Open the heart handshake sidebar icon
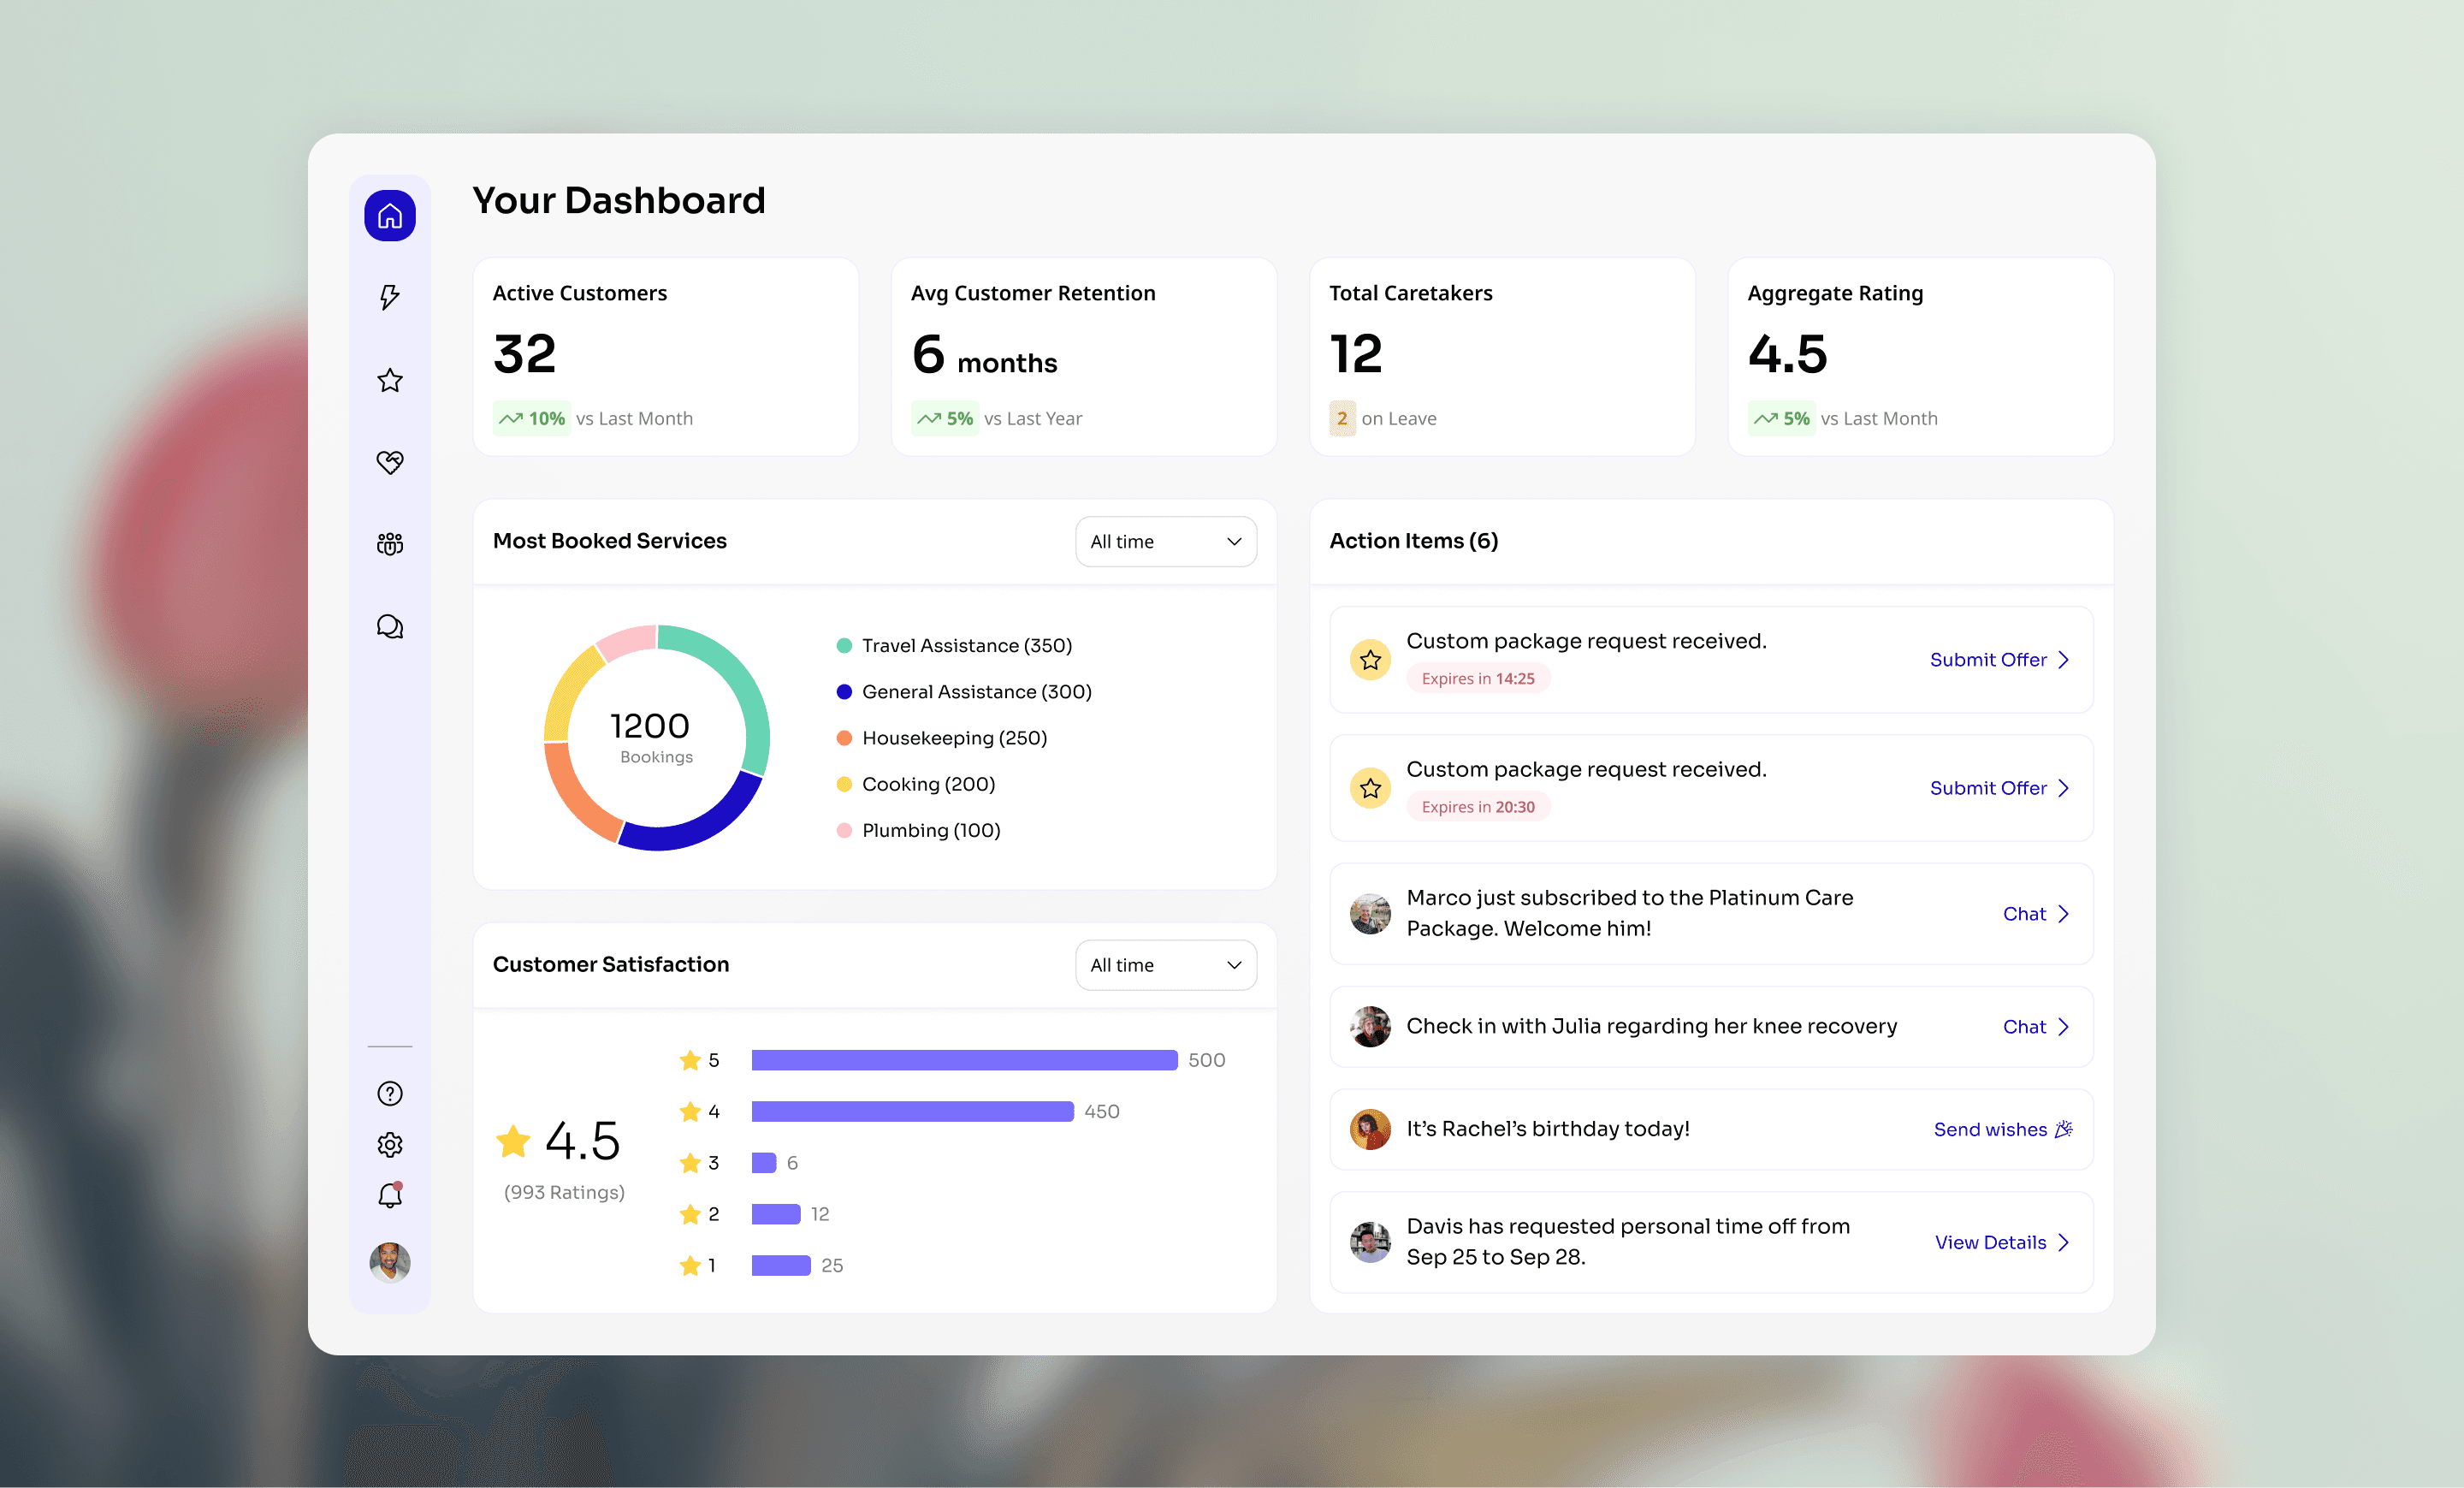 (x=390, y=462)
